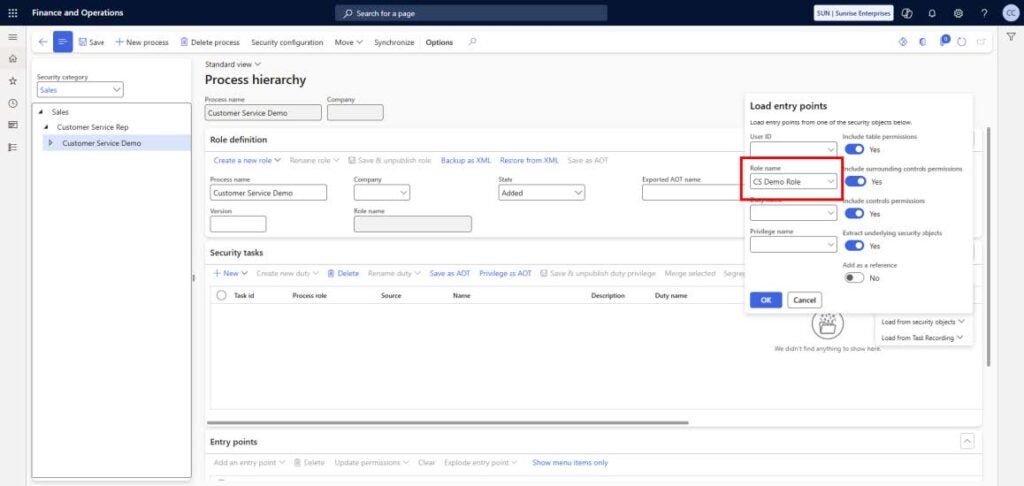
Task: Expand Customer Service Demo tree node arrow
Action: 51,142
